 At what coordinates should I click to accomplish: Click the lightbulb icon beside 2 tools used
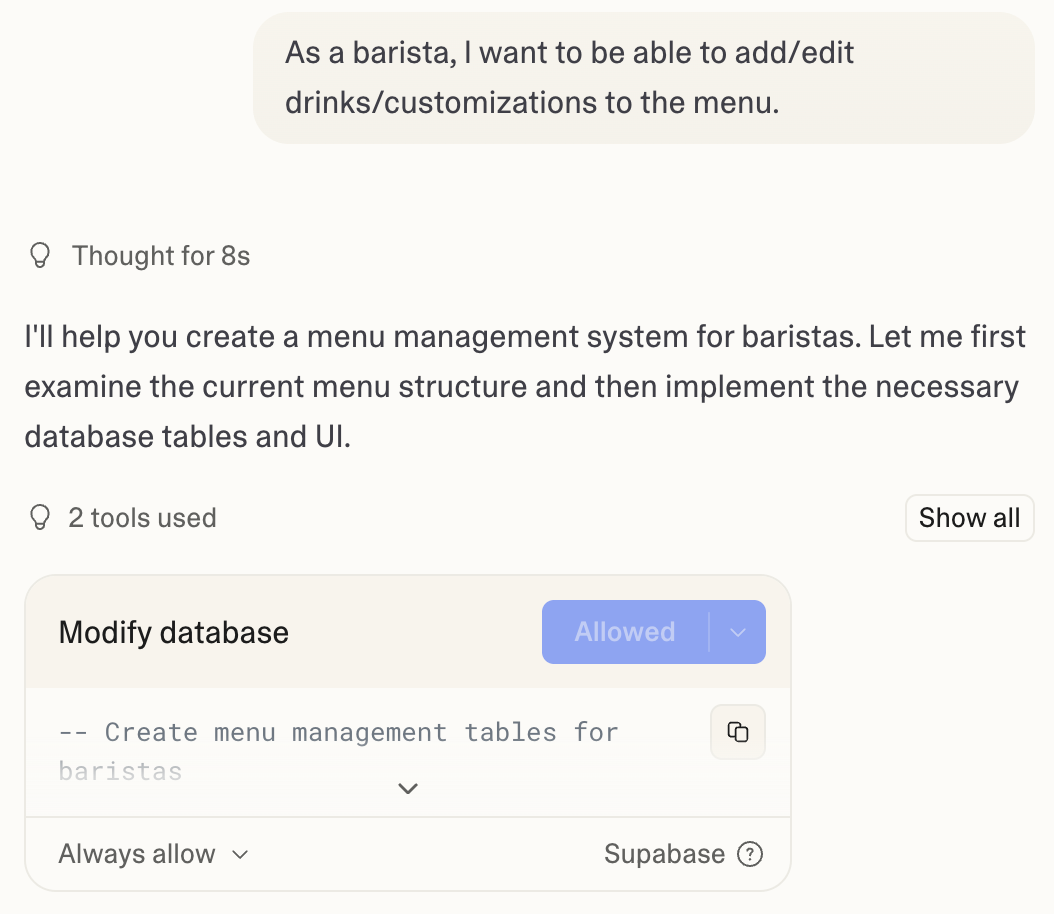(x=39, y=518)
